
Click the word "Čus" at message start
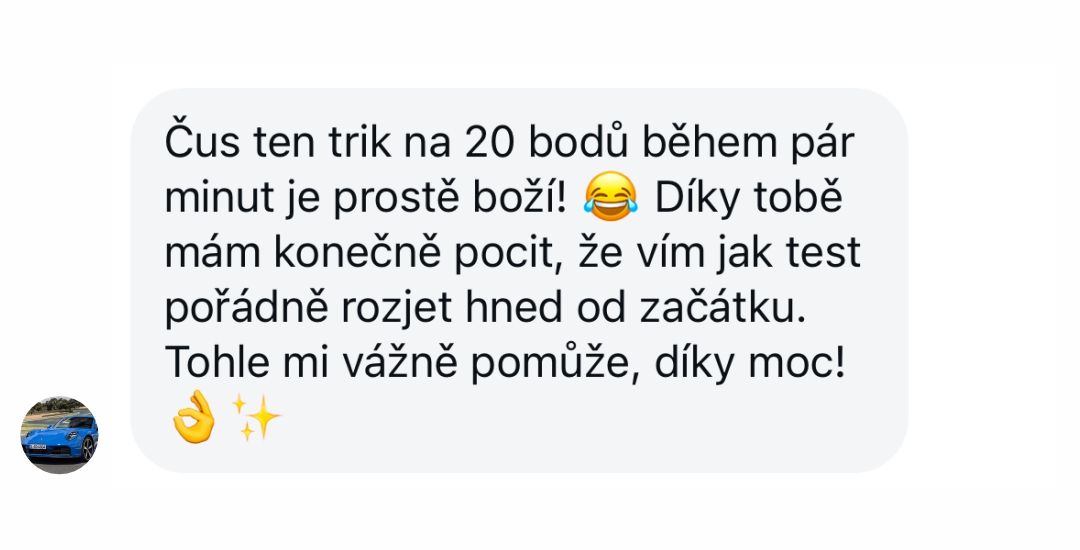pyautogui.click(x=202, y=142)
